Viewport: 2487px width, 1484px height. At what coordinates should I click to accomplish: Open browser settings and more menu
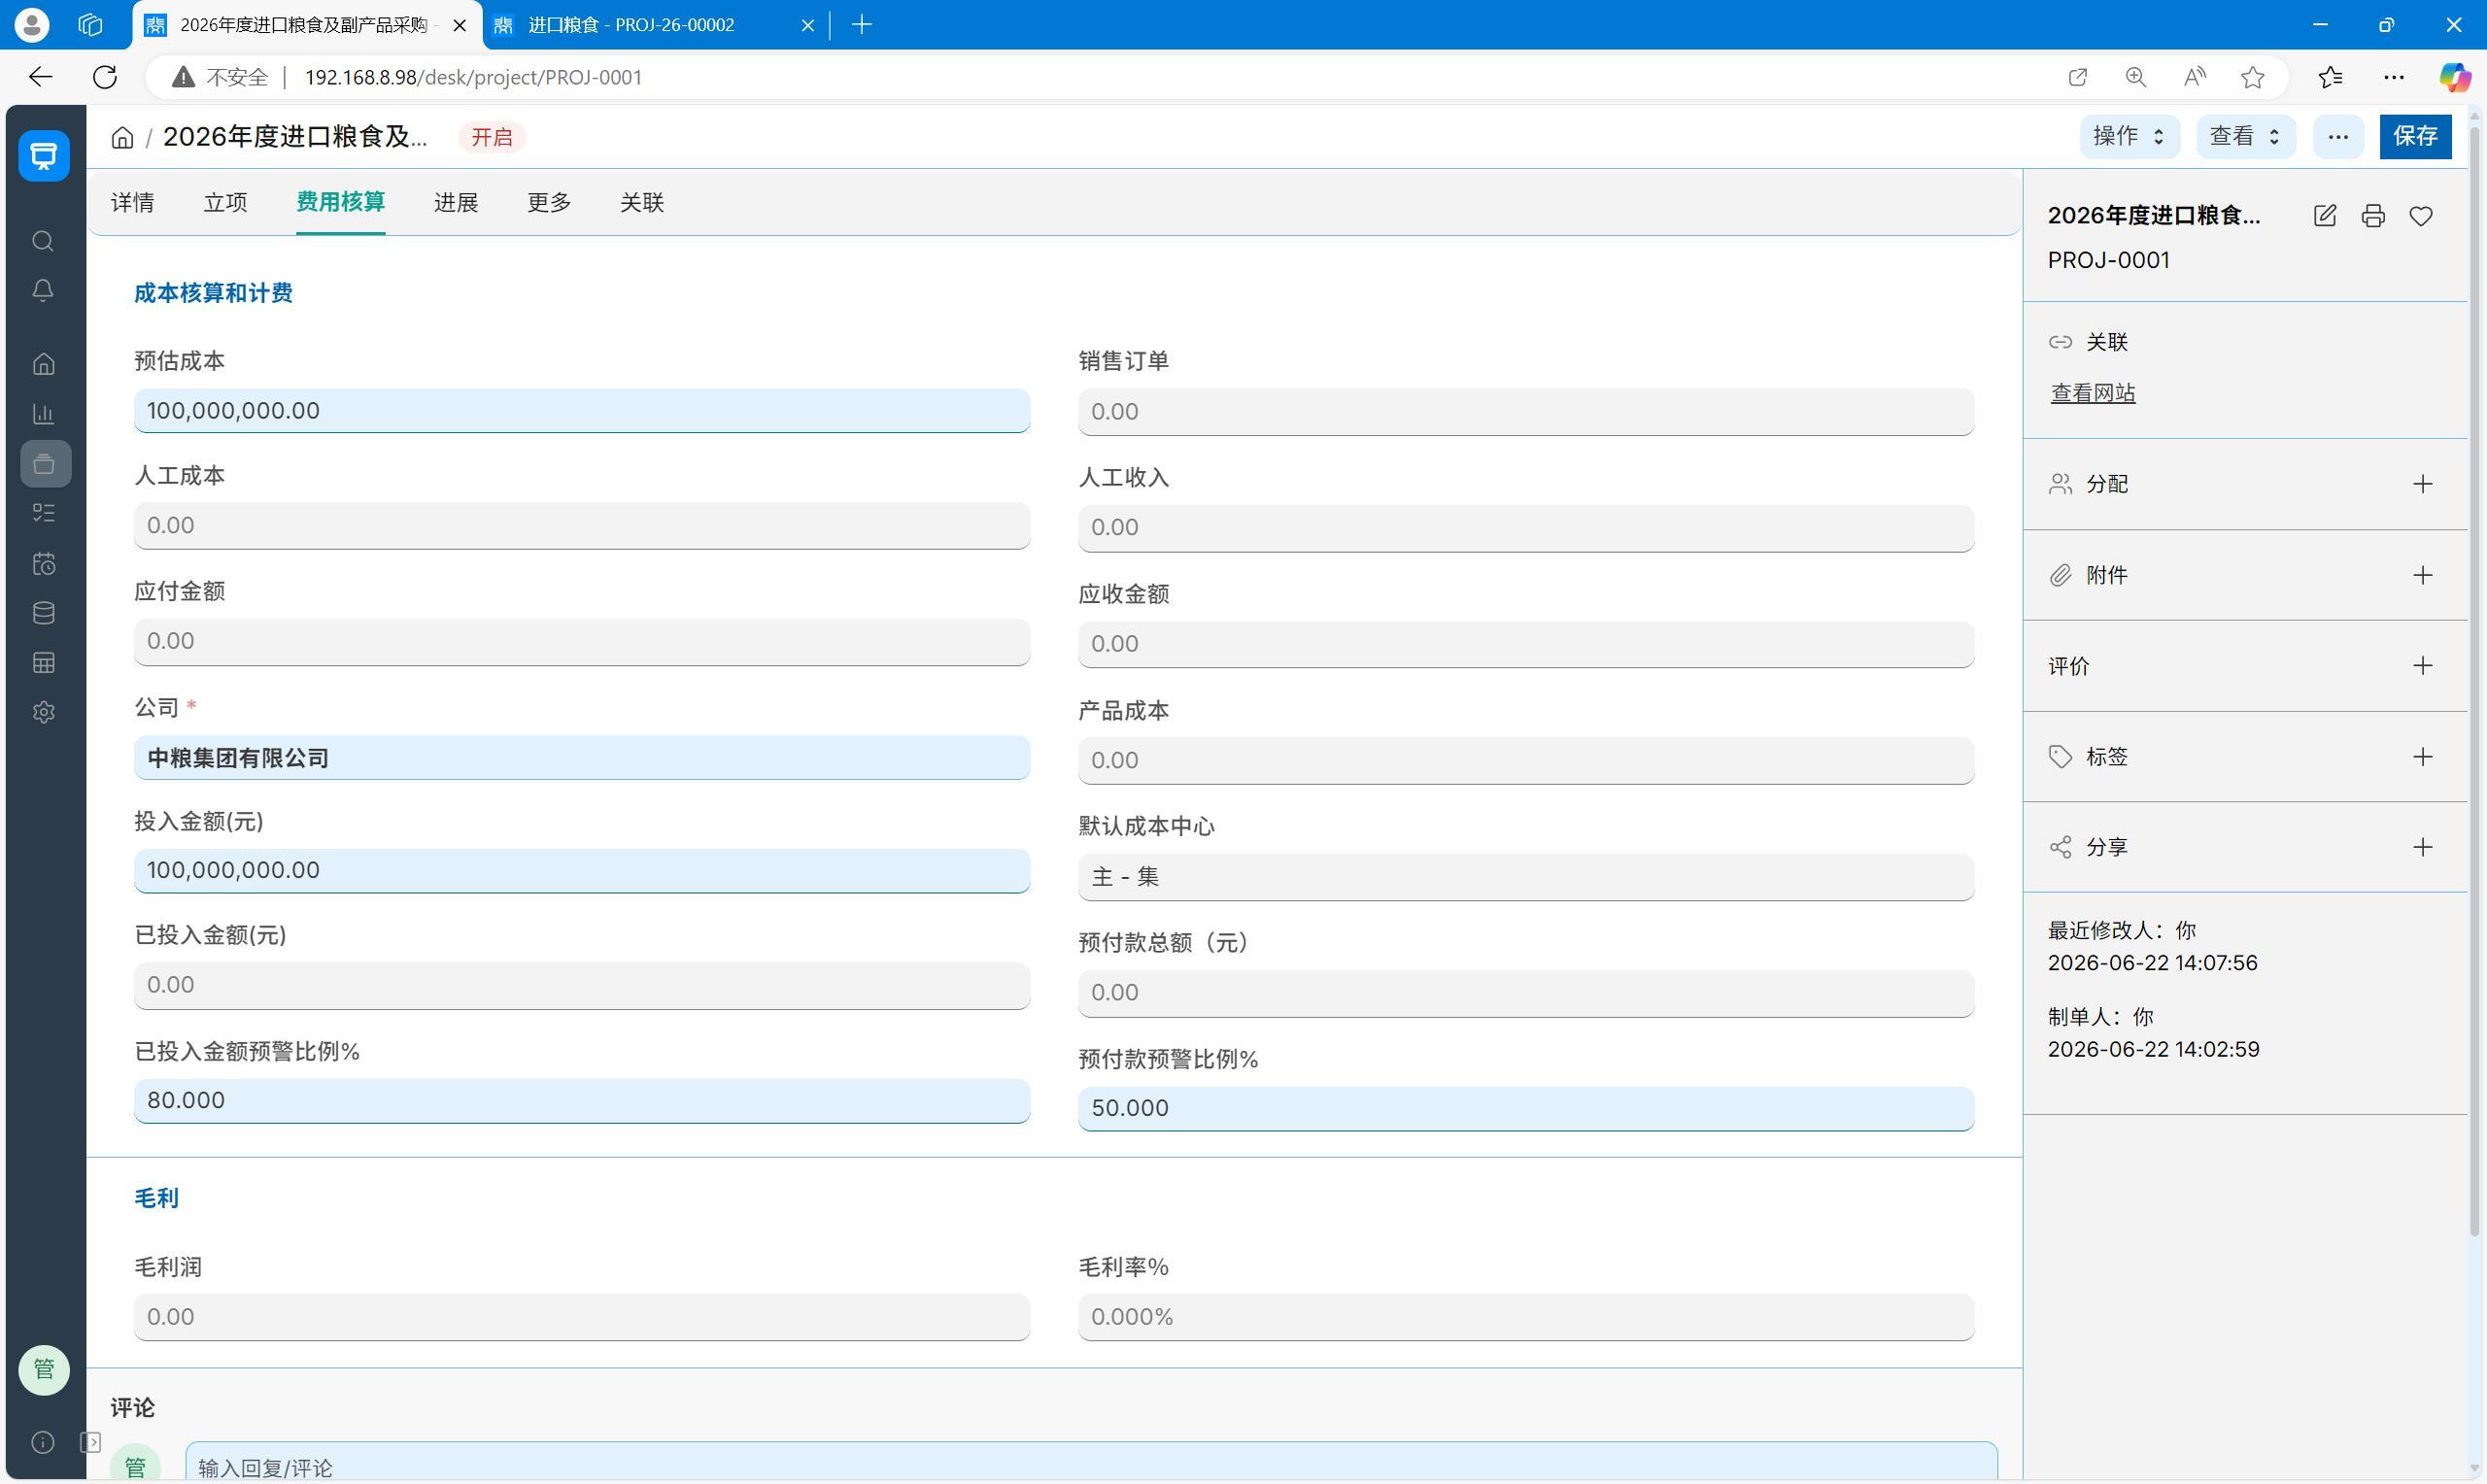pos(2393,77)
